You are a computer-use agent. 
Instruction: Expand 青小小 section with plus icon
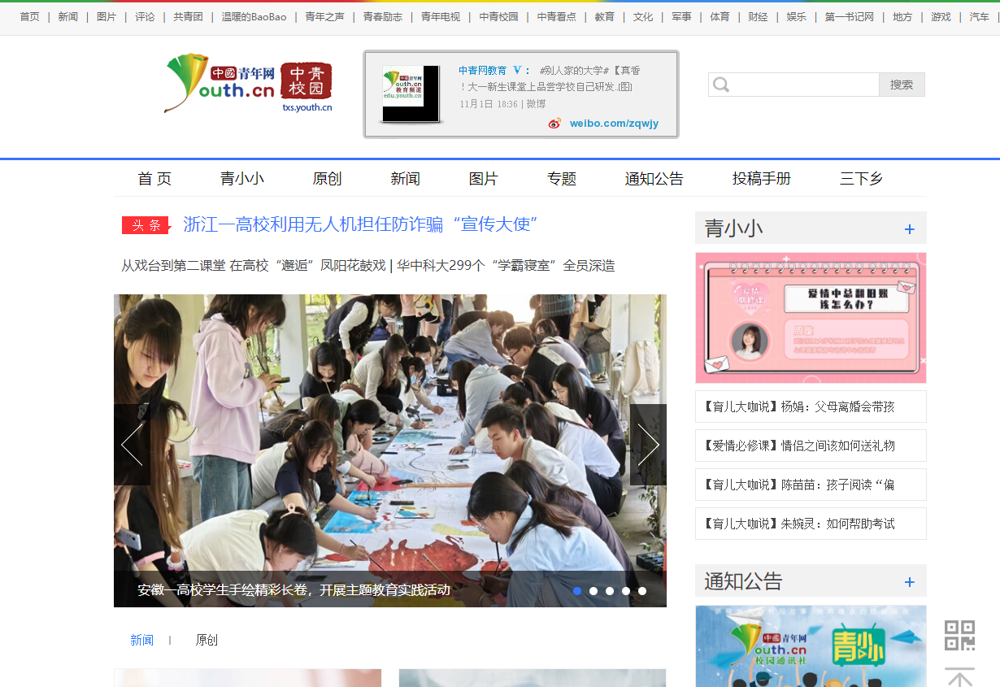tap(909, 229)
